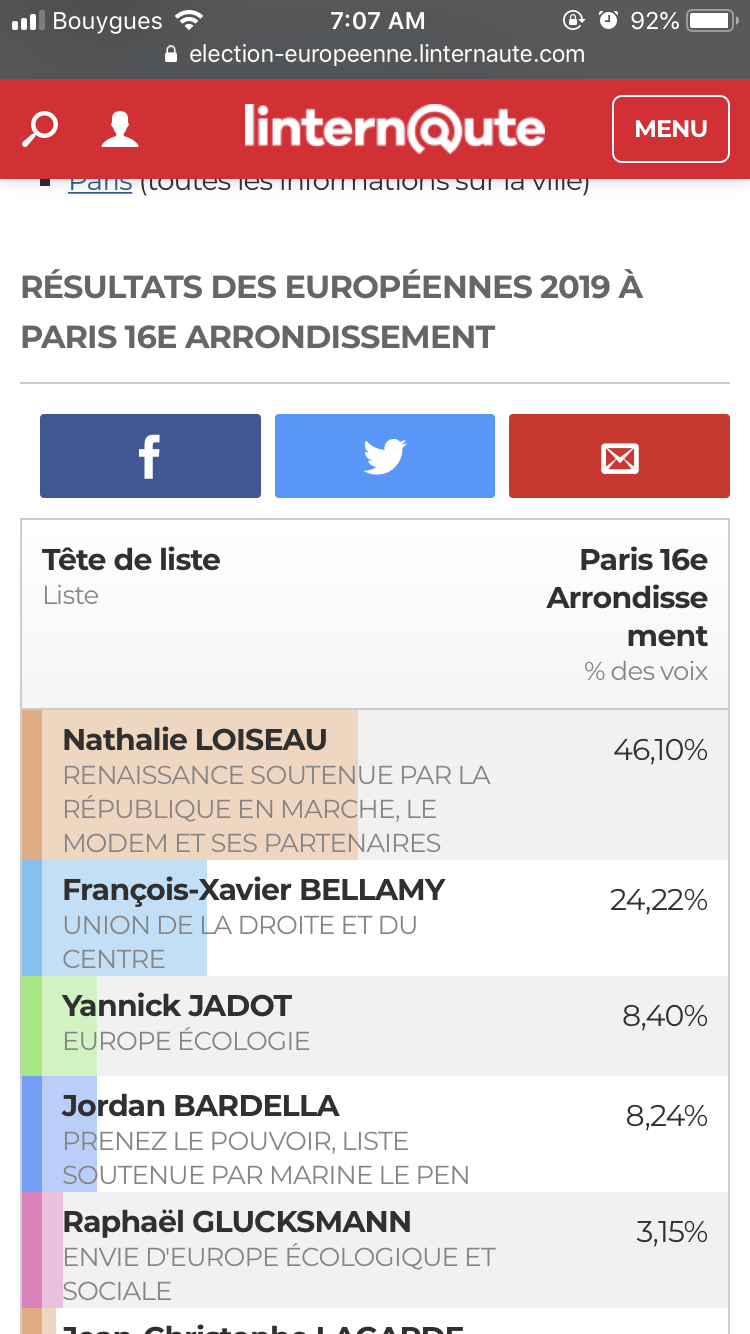Share results on Twitter bird icon
The width and height of the screenshot is (750, 1334).
385,456
